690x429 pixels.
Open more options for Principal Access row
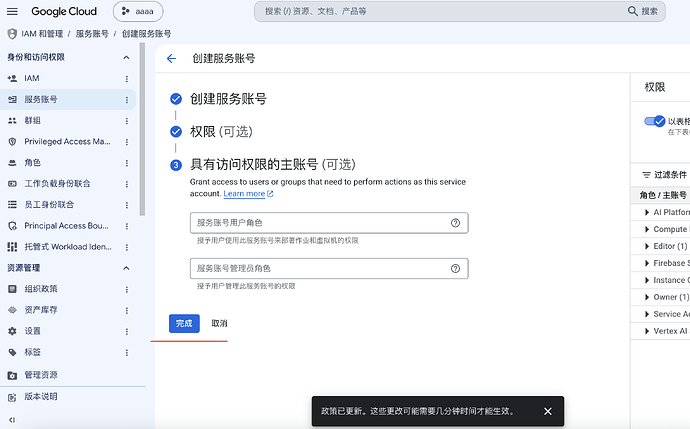click(127, 227)
